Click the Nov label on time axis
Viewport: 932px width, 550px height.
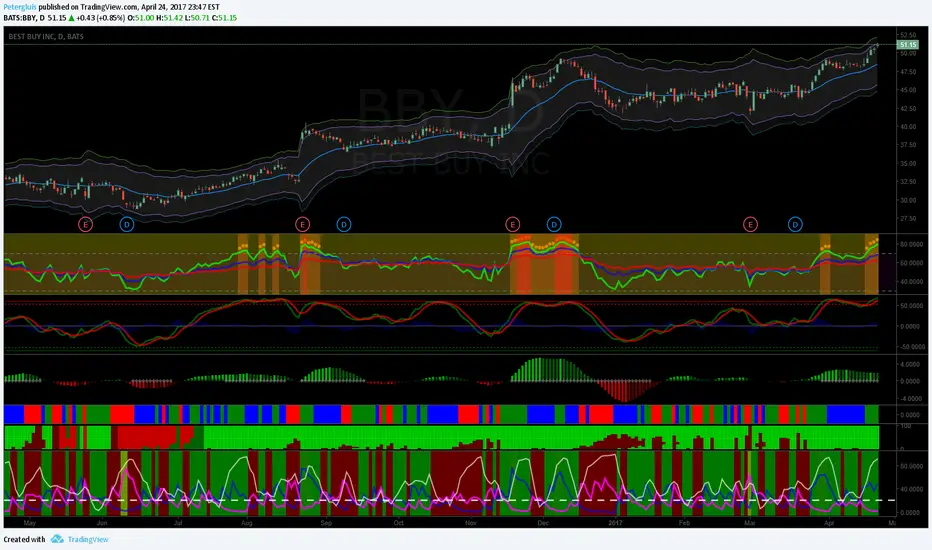[471, 523]
